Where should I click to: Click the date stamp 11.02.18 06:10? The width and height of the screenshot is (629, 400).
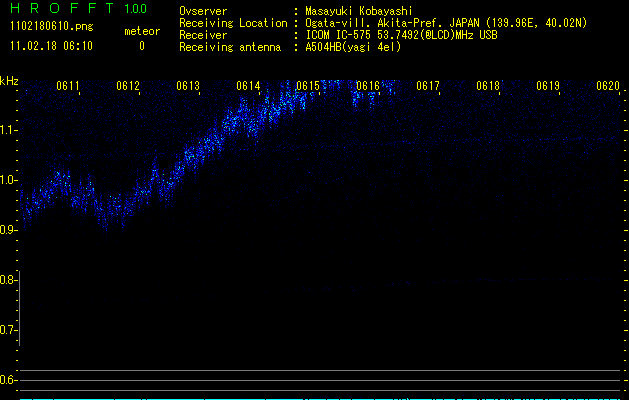(x=51, y=46)
